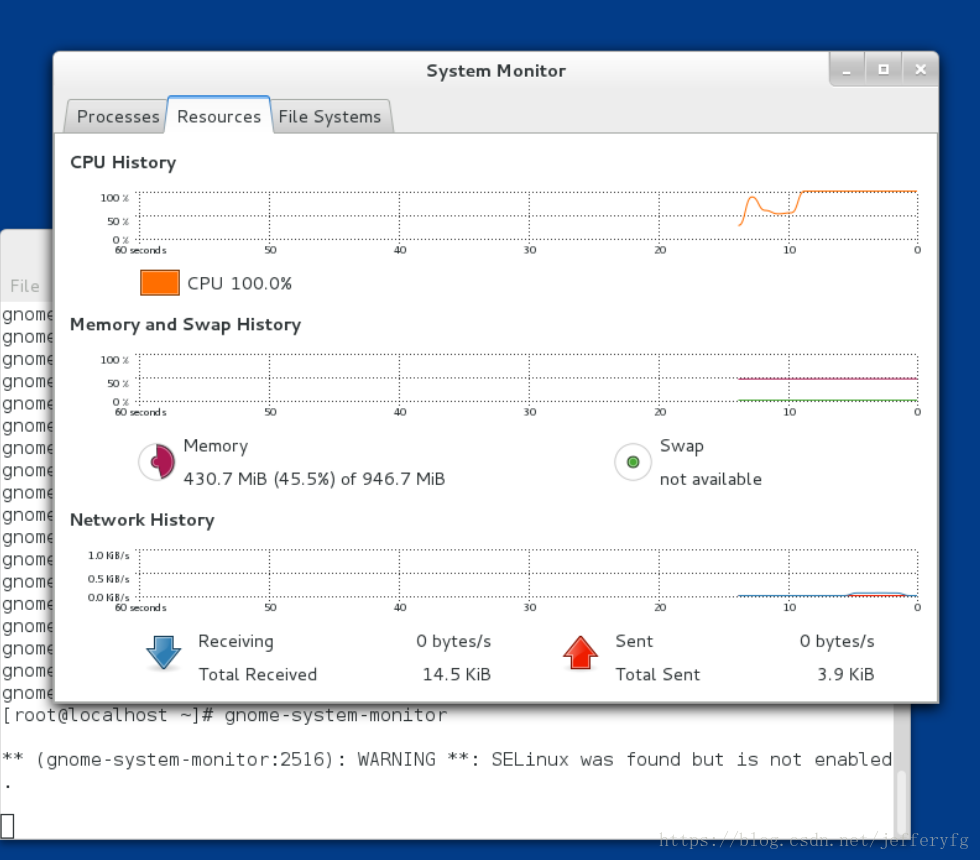Select the Resources tab
The height and width of the screenshot is (860, 980).
pos(219,116)
